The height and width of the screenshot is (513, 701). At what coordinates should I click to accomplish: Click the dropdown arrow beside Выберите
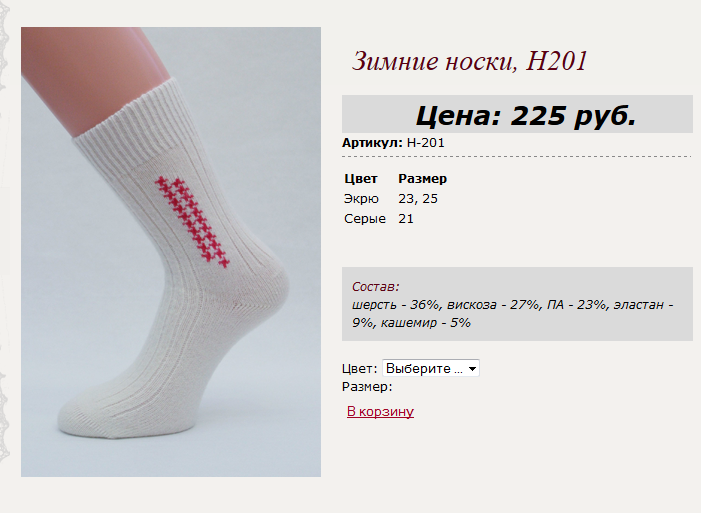tap(472, 369)
